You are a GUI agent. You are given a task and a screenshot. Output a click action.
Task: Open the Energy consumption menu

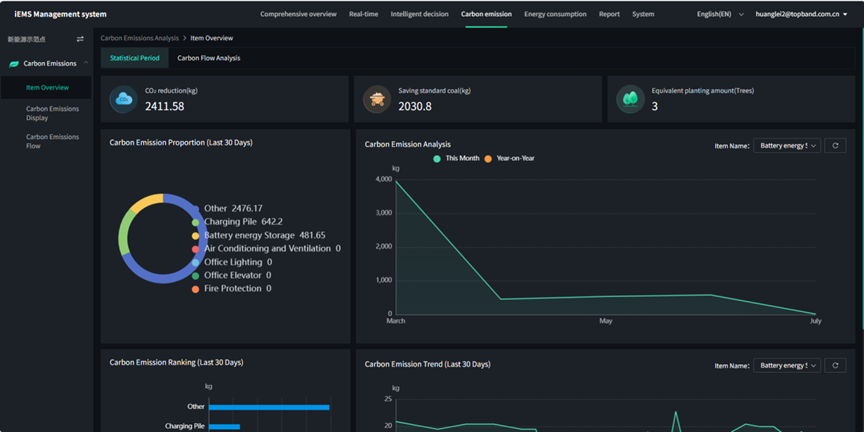(x=555, y=15)
